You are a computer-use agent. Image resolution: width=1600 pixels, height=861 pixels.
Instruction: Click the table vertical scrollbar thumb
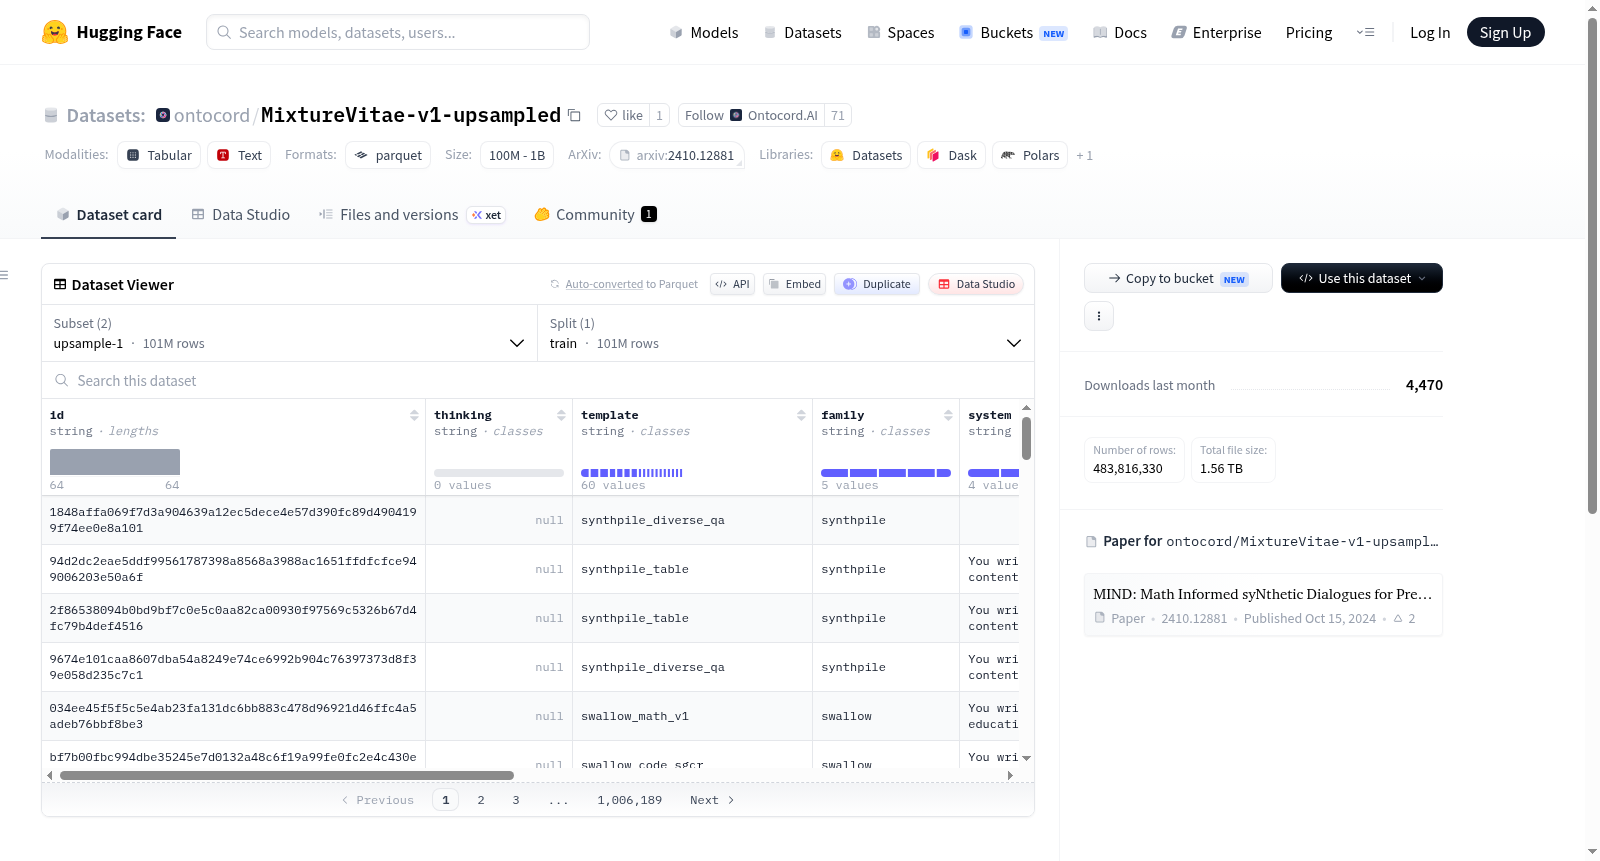click(1026, 438)
